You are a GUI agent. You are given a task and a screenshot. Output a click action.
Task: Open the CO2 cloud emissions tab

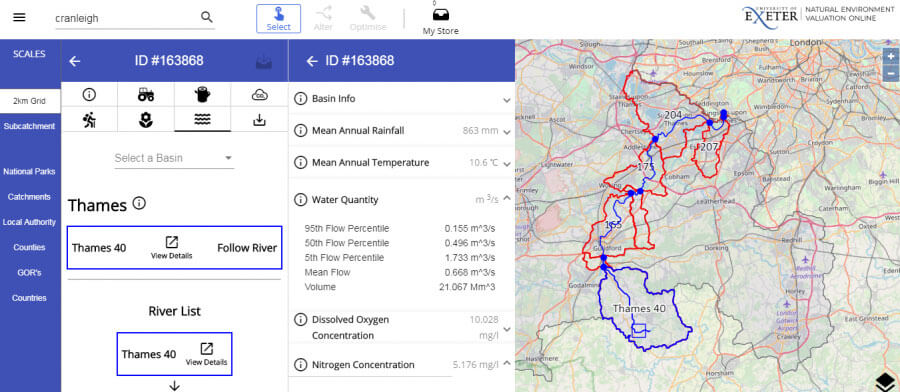[x=259, y=95]
